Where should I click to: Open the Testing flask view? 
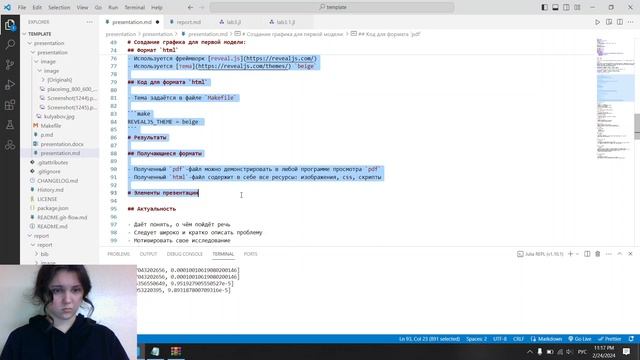point(10,125)
